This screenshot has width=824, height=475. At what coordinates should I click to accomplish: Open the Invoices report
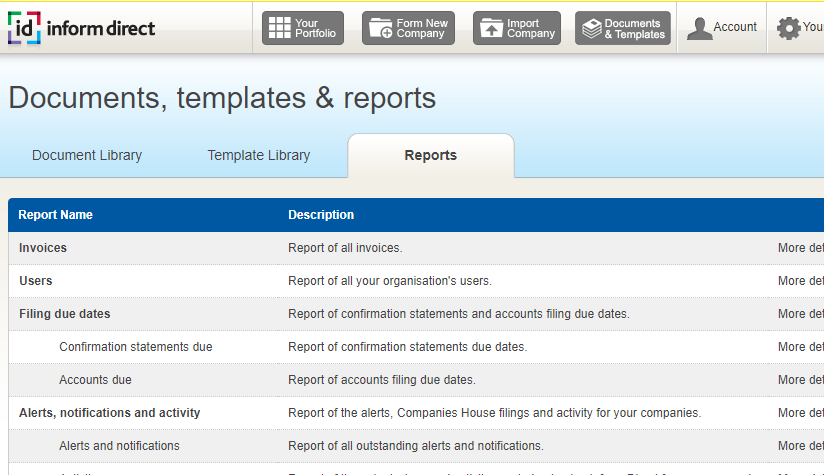pyautogui.click(x=43, y=248)
